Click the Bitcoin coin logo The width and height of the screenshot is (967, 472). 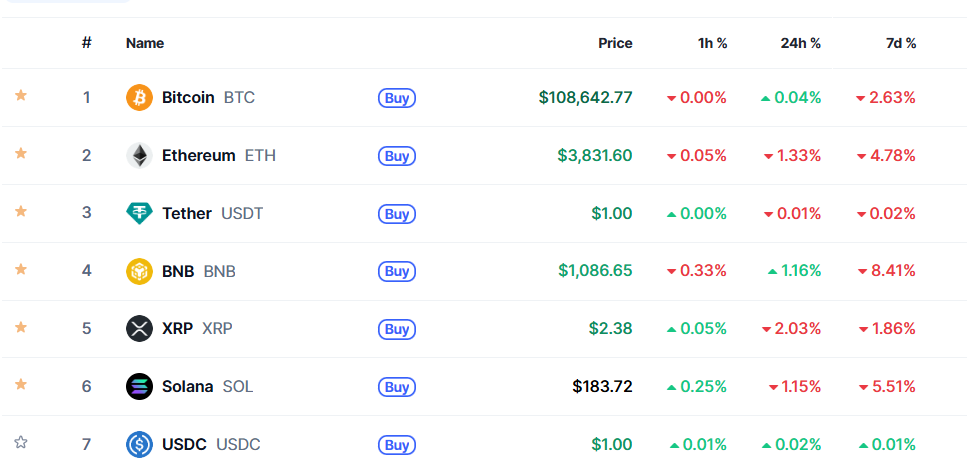139,97
